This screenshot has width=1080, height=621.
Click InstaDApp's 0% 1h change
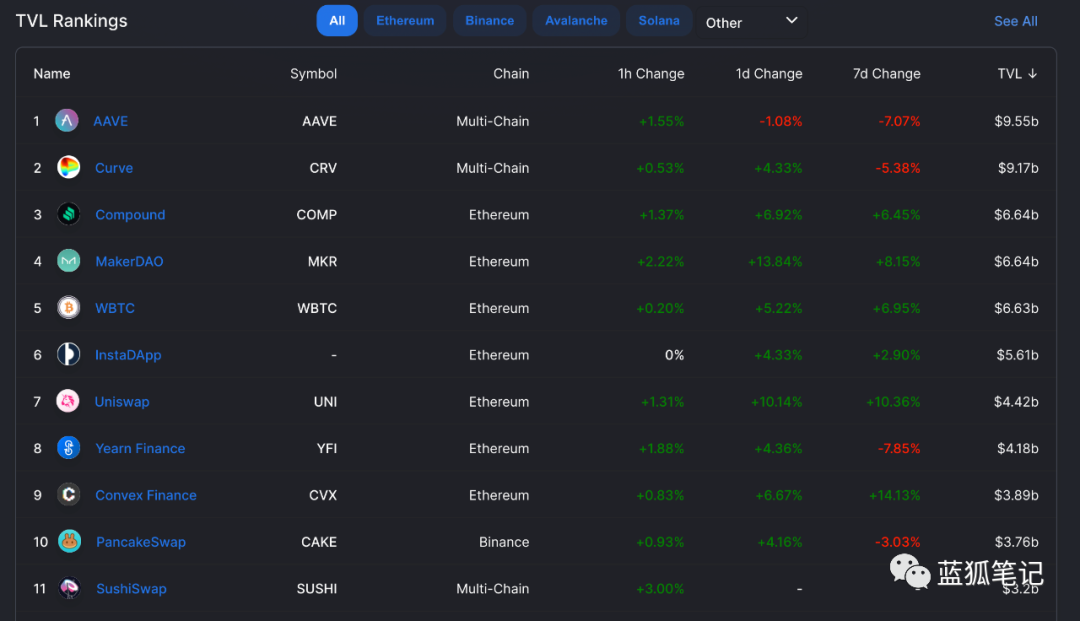(674, 355)
